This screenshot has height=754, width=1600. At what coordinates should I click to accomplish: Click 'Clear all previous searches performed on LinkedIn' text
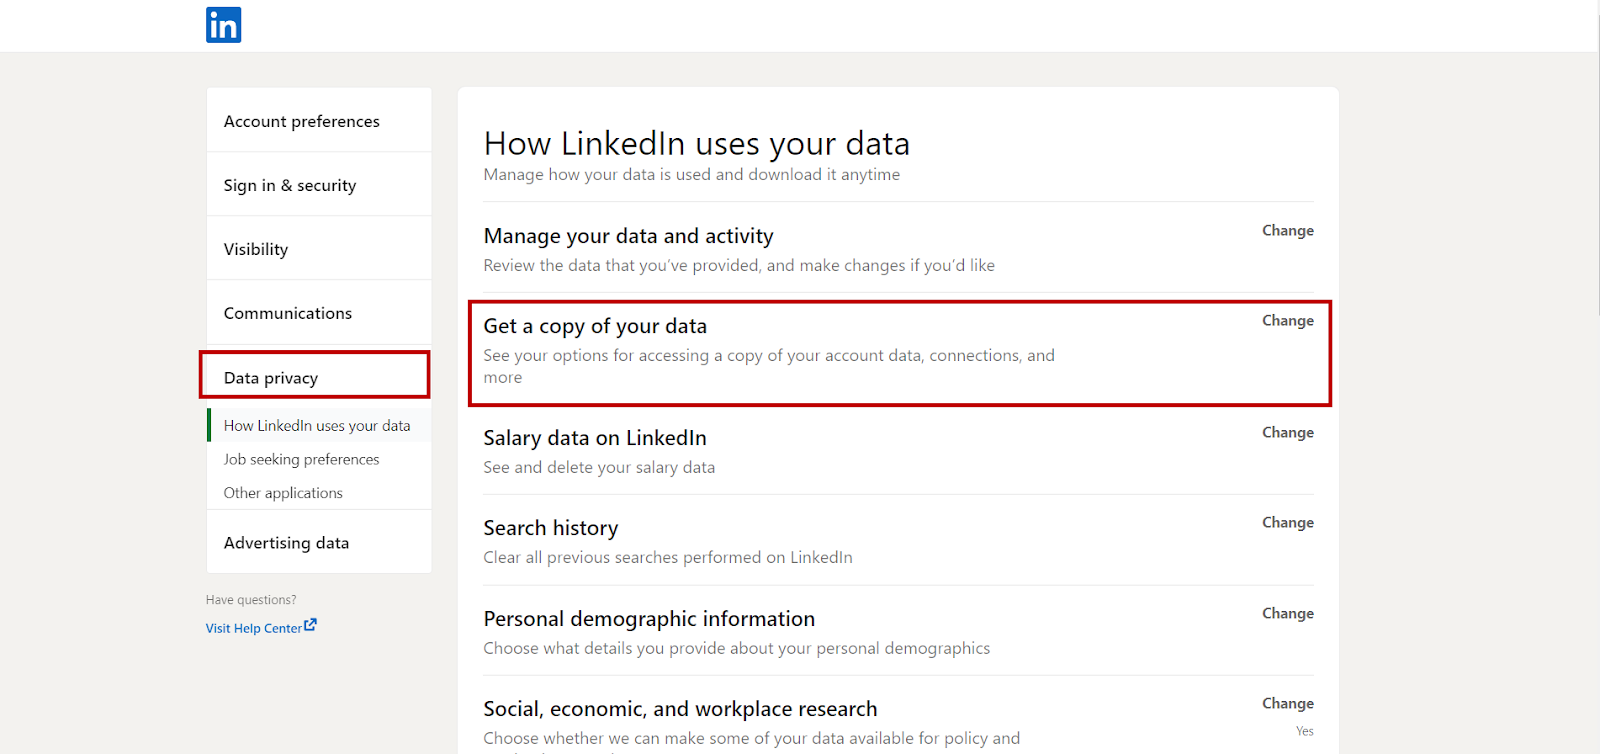(668, 557)
